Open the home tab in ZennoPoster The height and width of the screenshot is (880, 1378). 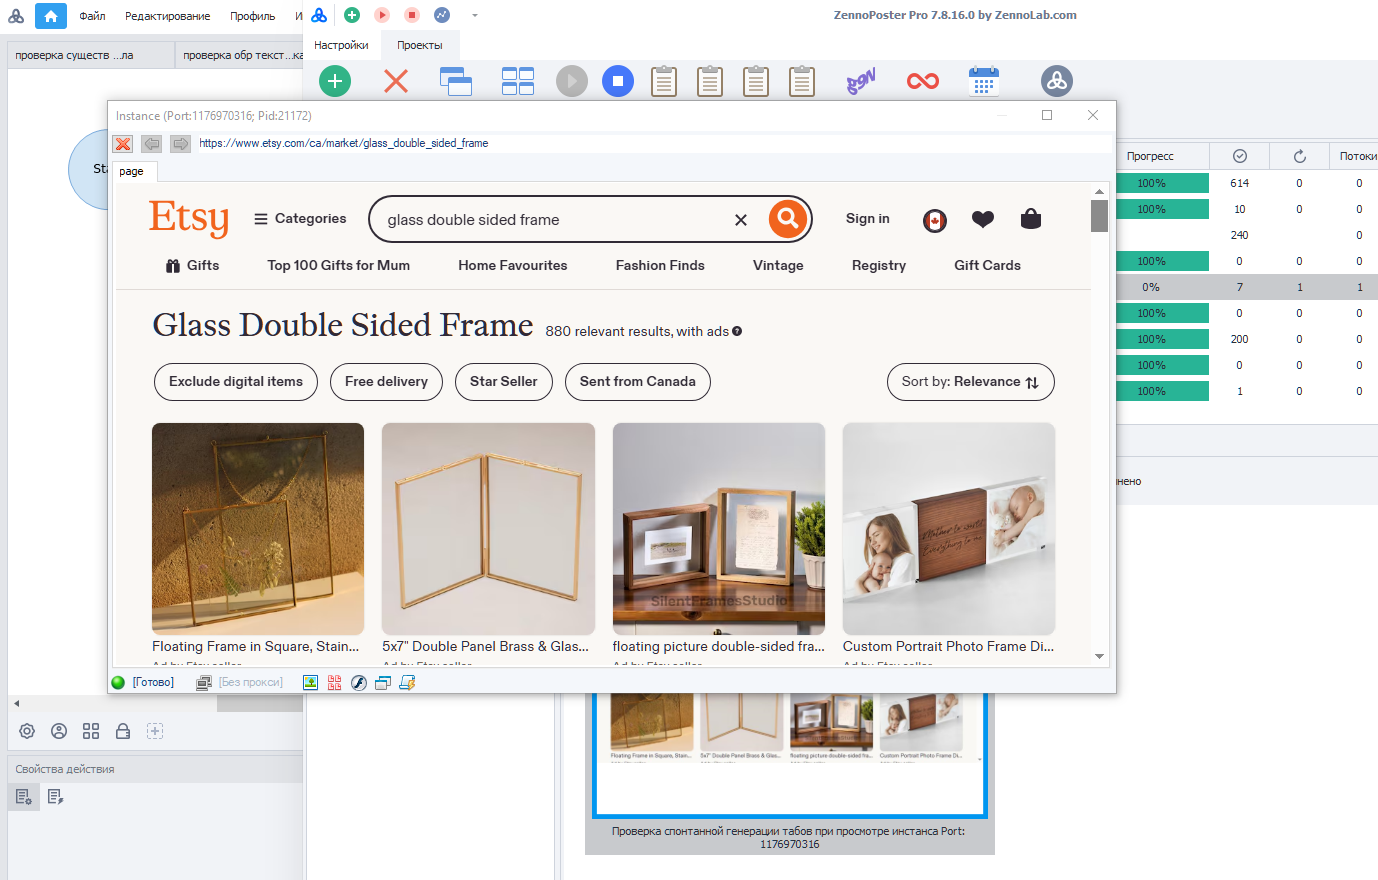point(51,16)
